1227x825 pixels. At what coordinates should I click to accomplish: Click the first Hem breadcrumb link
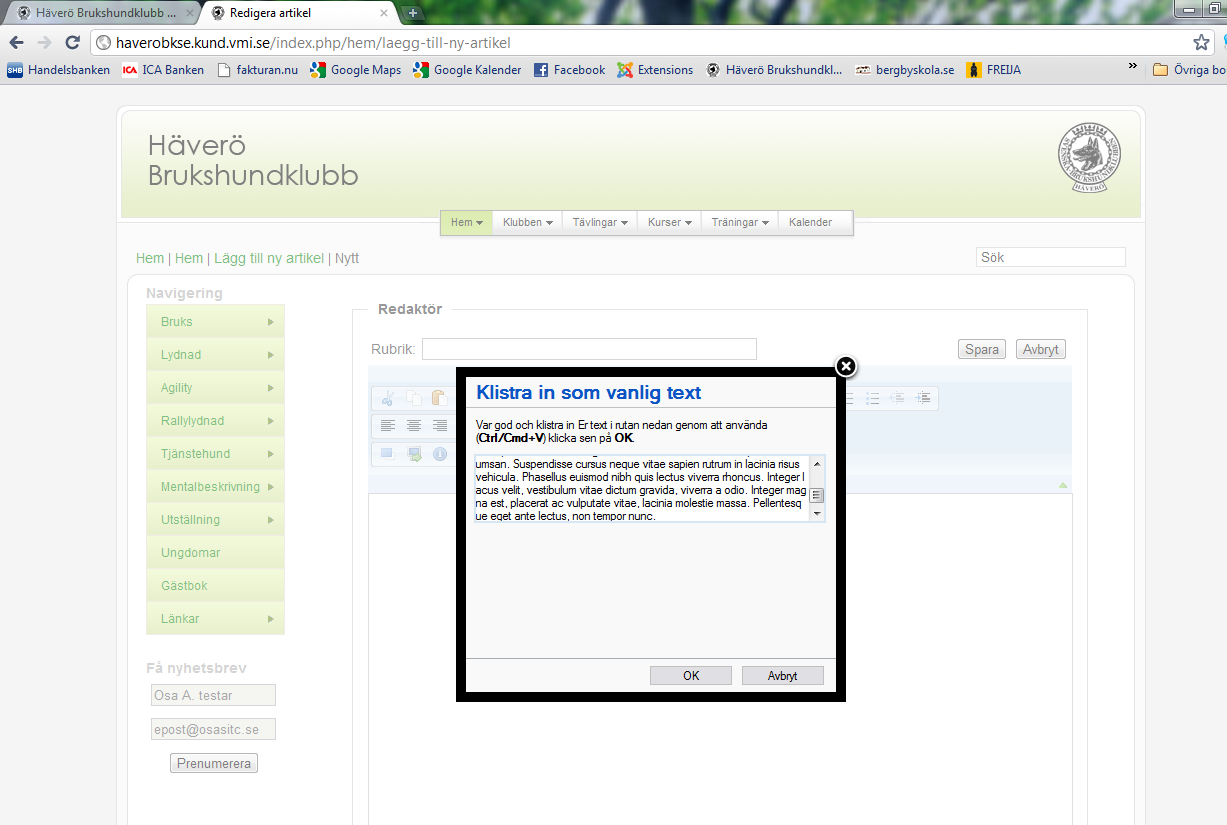(x=150, y=258)
